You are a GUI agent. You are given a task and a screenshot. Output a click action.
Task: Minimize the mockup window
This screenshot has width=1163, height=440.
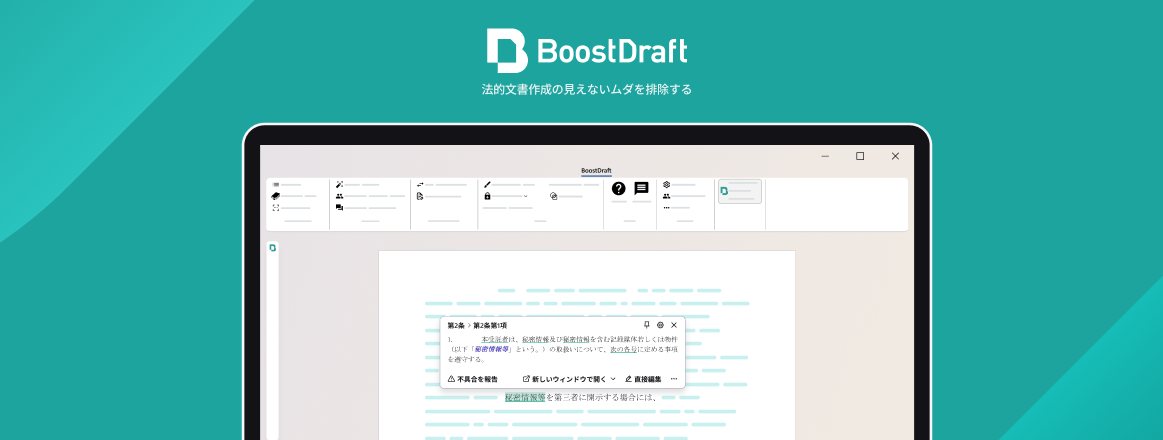pyautogui.click(x=825, y=156)
